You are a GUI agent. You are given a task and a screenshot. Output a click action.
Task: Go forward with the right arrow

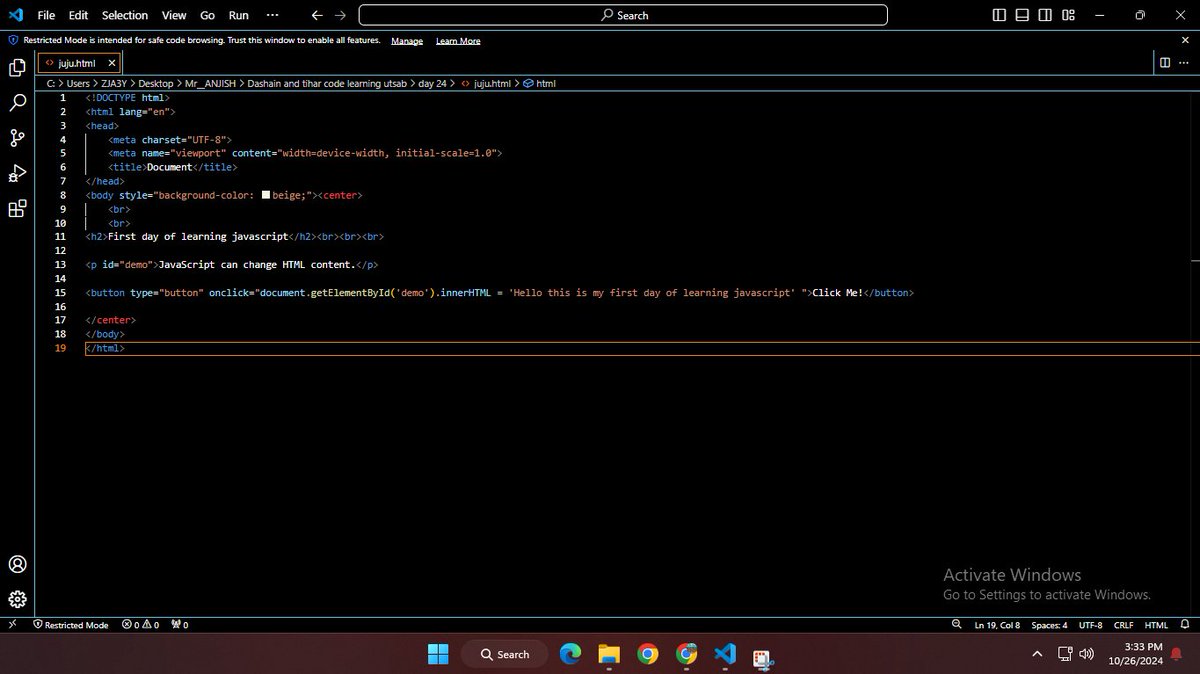click(341, 15)
